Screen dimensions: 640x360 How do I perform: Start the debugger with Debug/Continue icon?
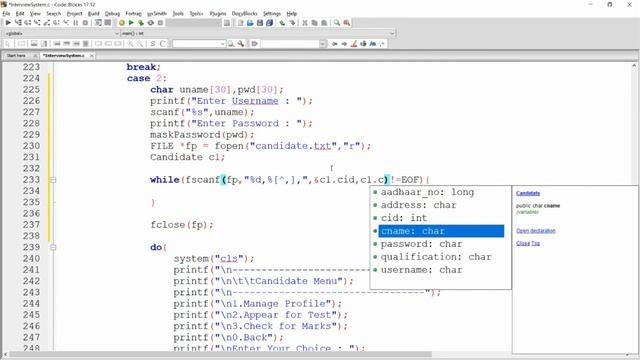(8, 23)
